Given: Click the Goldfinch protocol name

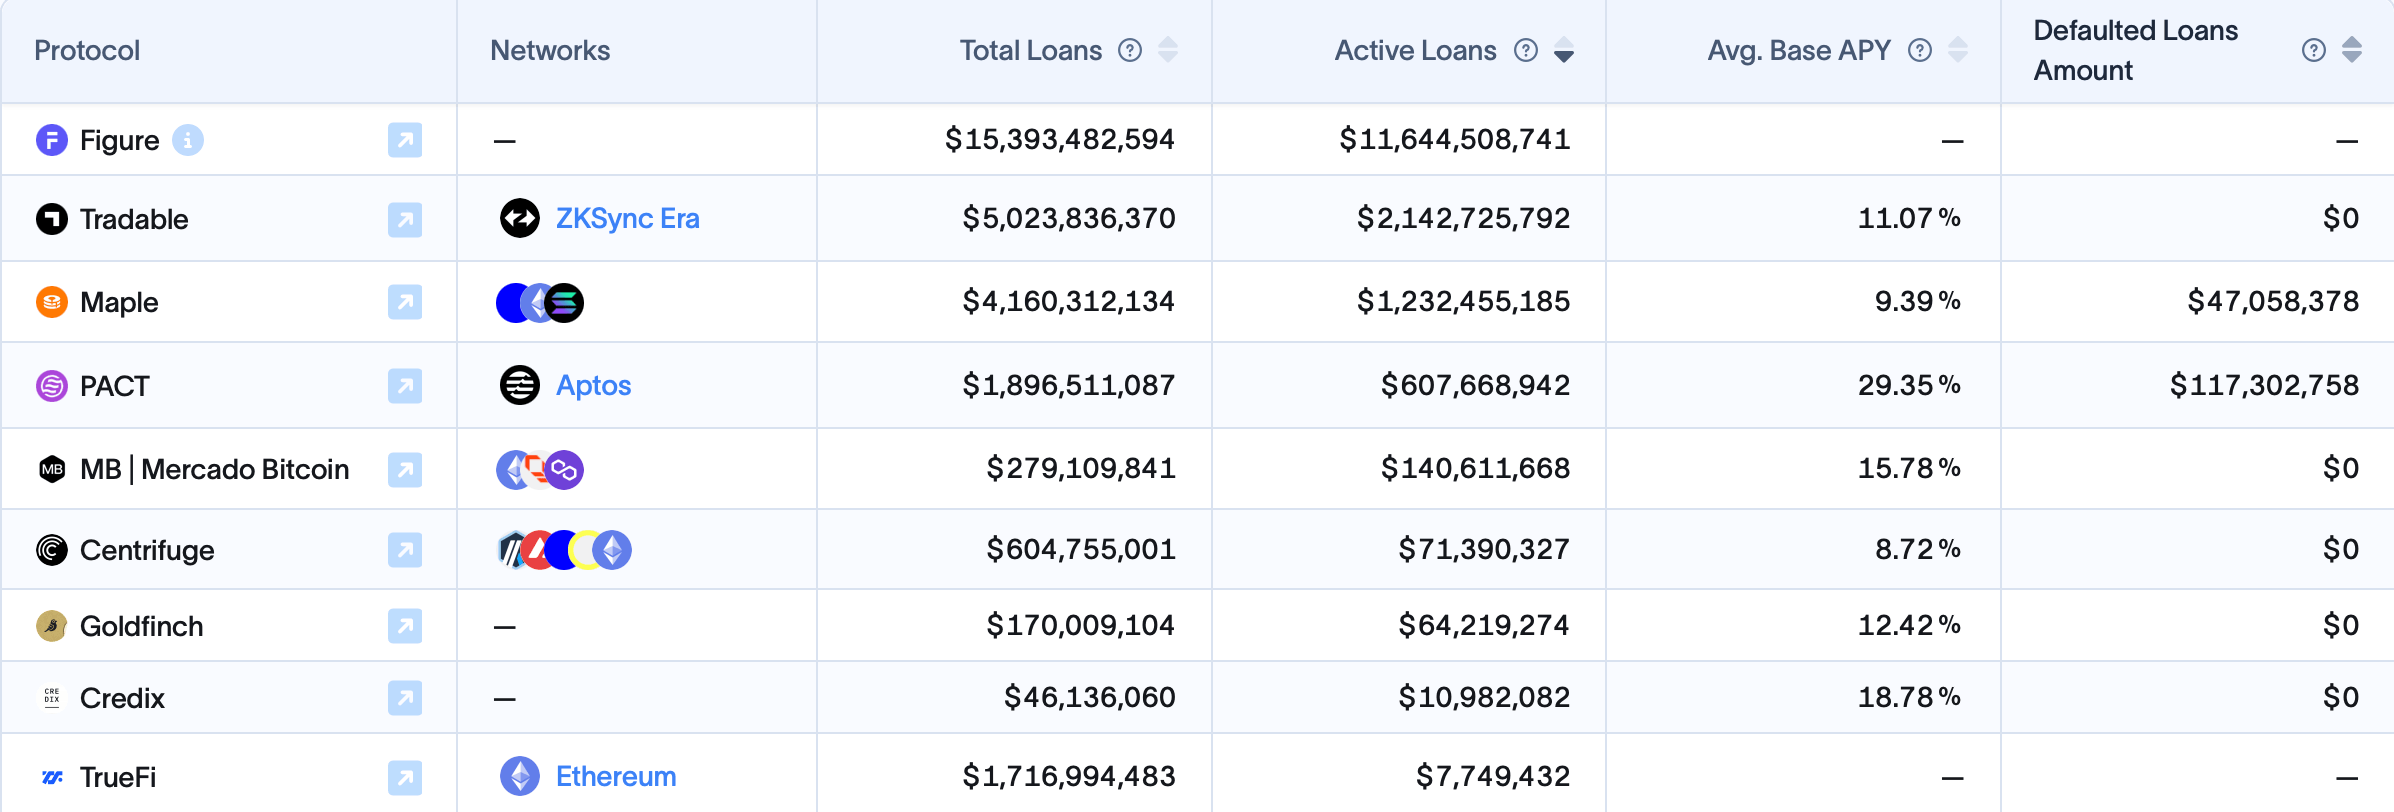Looking at the screenshot, I should coord(141,626).
